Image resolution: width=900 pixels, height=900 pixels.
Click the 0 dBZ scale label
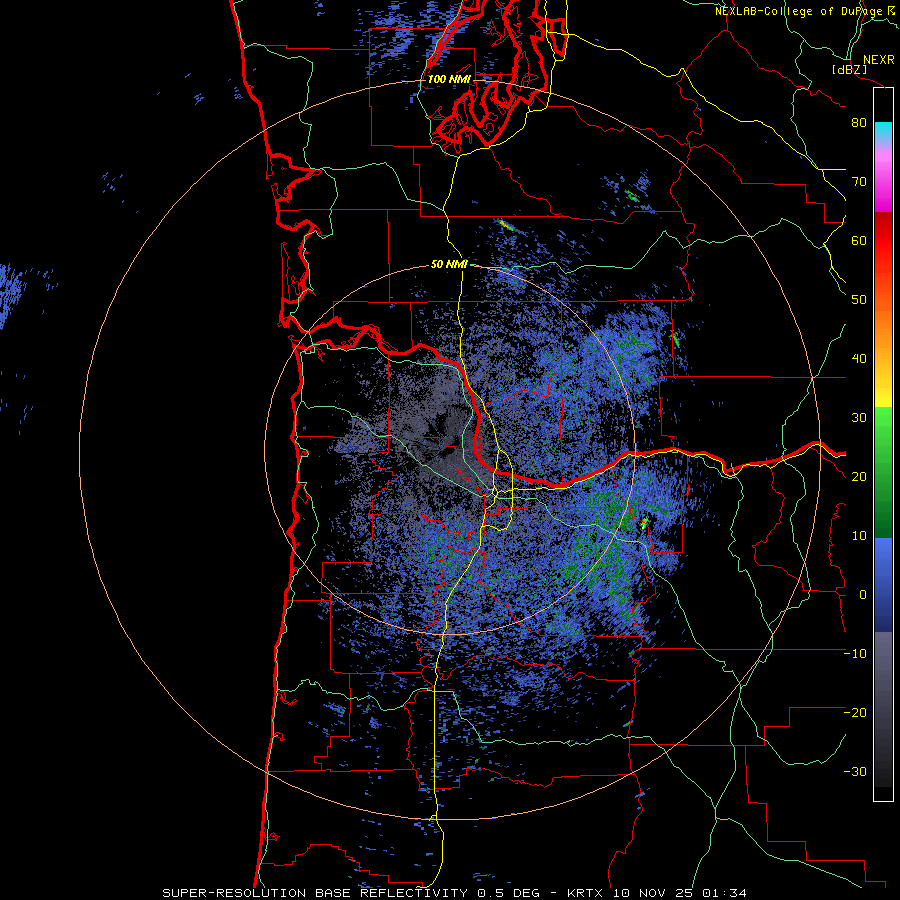tap(863, 595)
